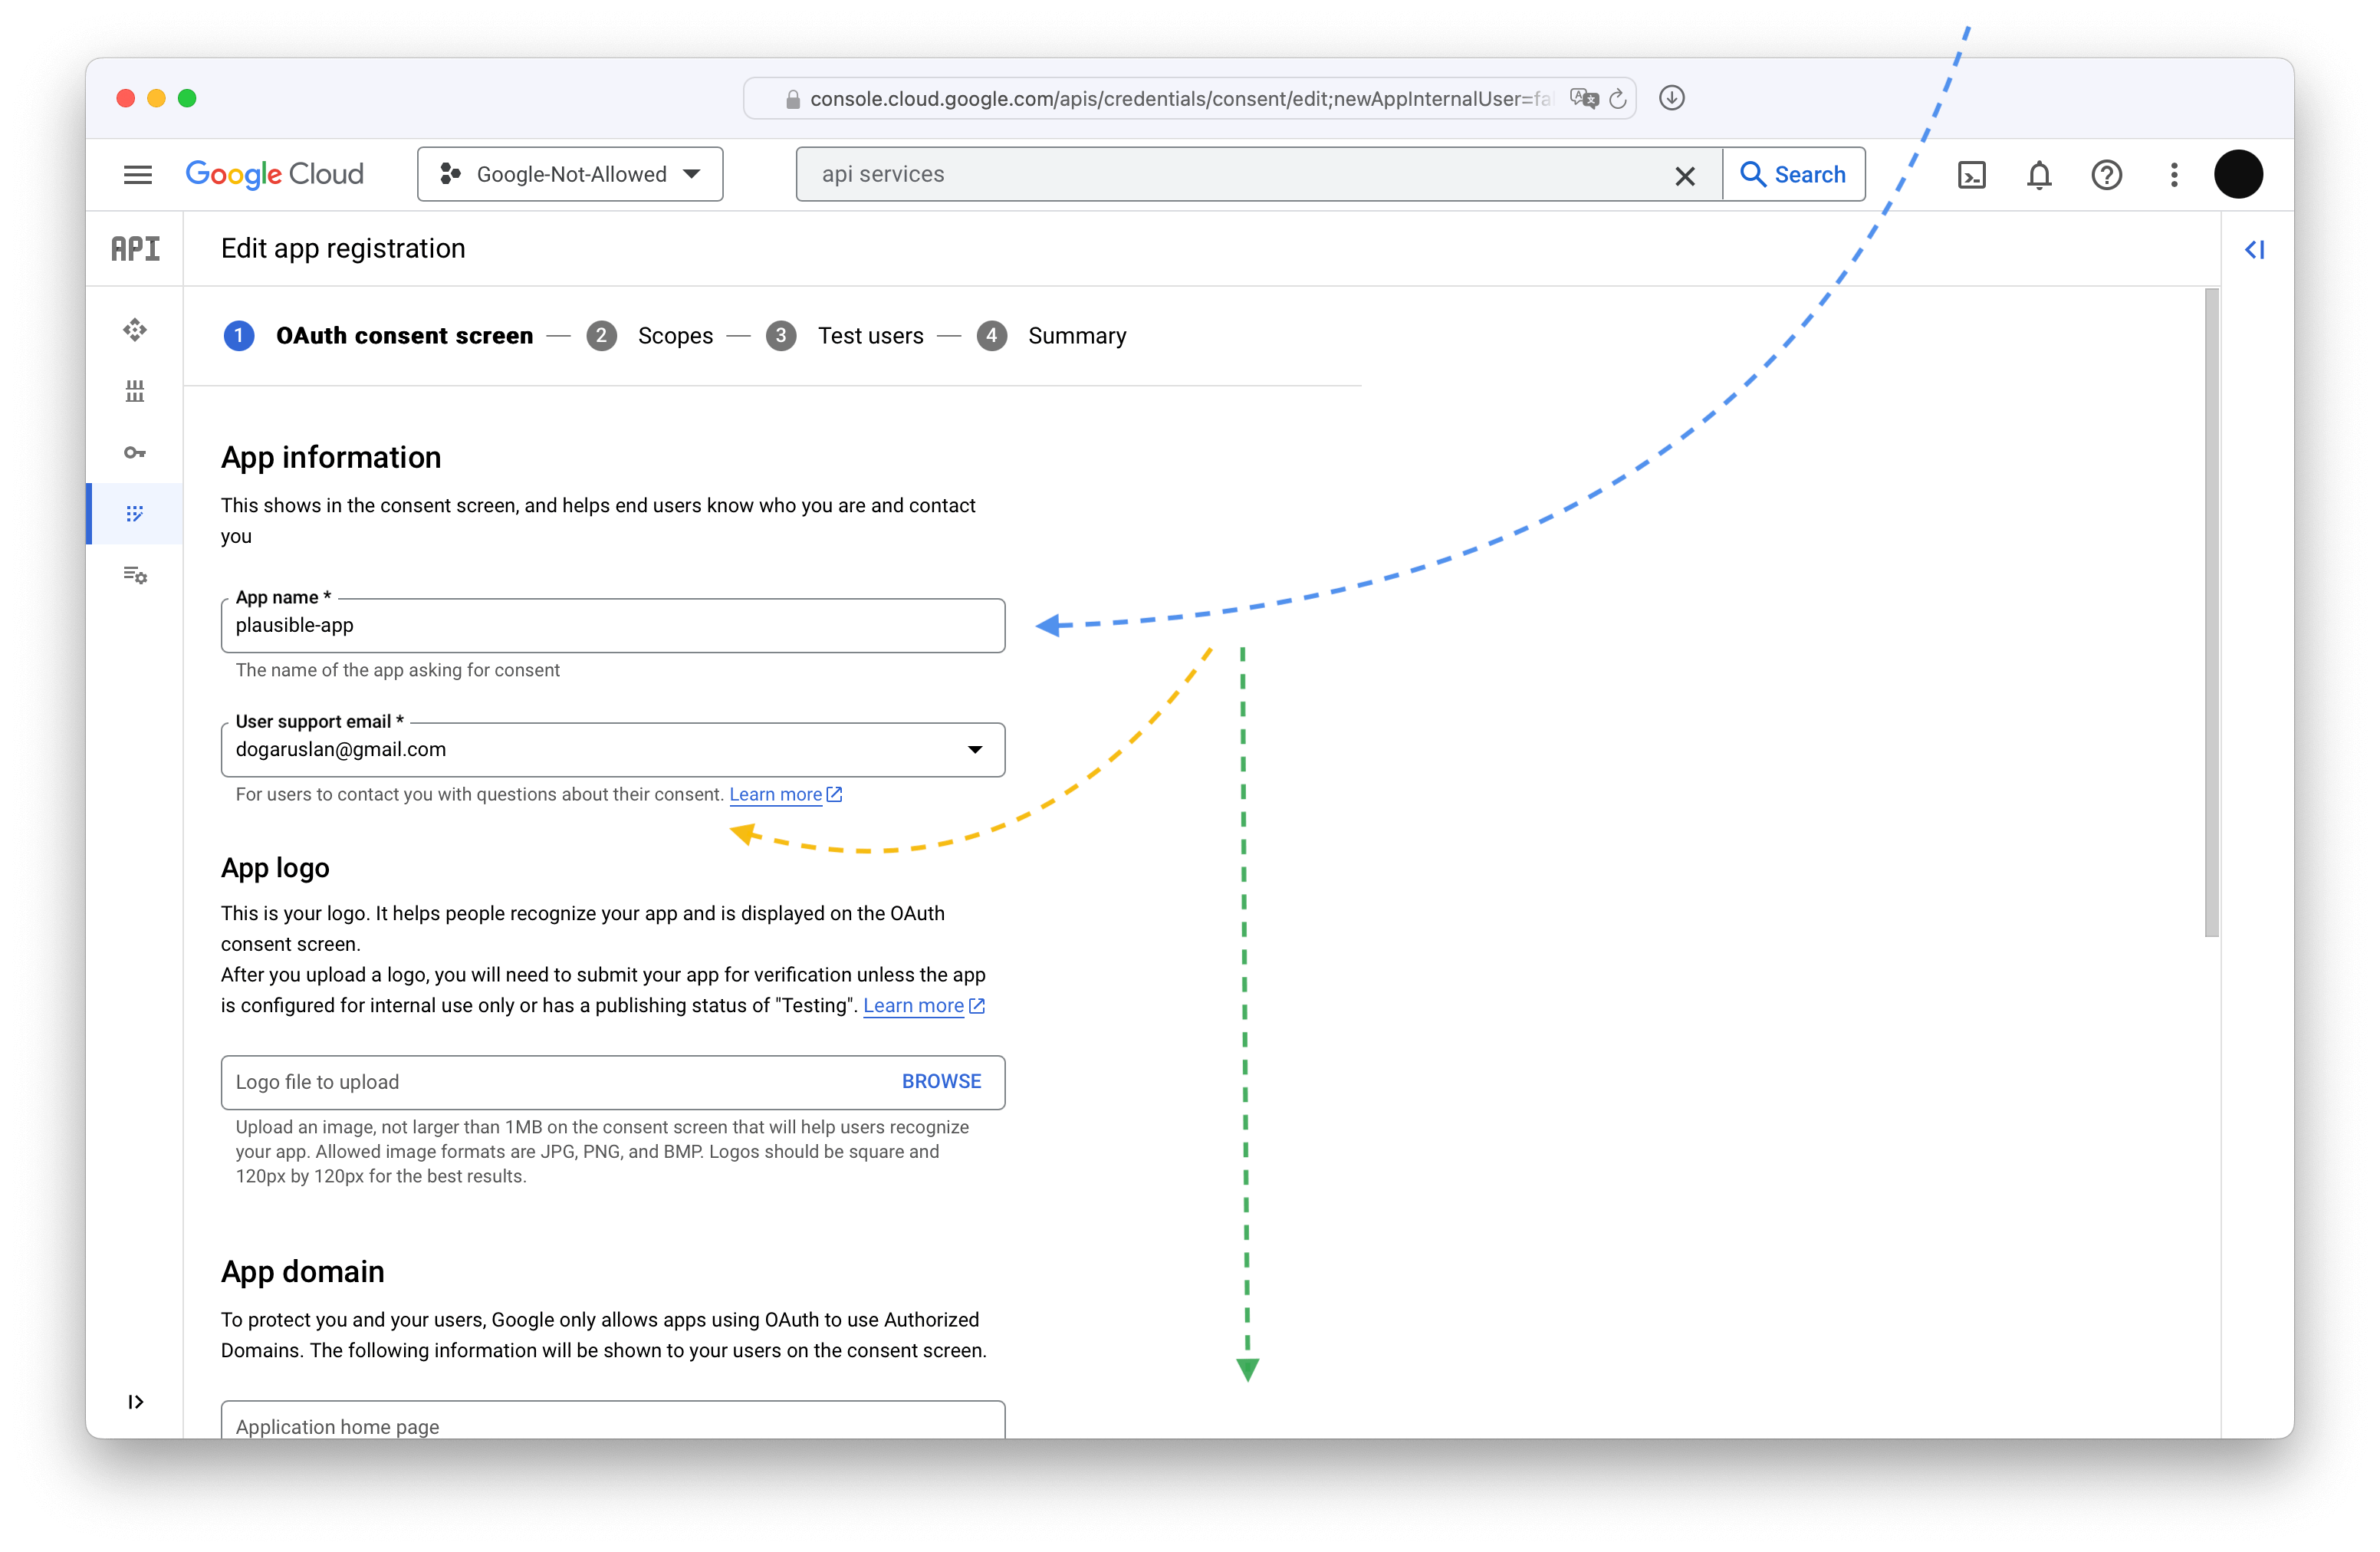Expand the left navigation panel
Viewport: 2380px width, 1552px height.
click(x=136, y=1402)
